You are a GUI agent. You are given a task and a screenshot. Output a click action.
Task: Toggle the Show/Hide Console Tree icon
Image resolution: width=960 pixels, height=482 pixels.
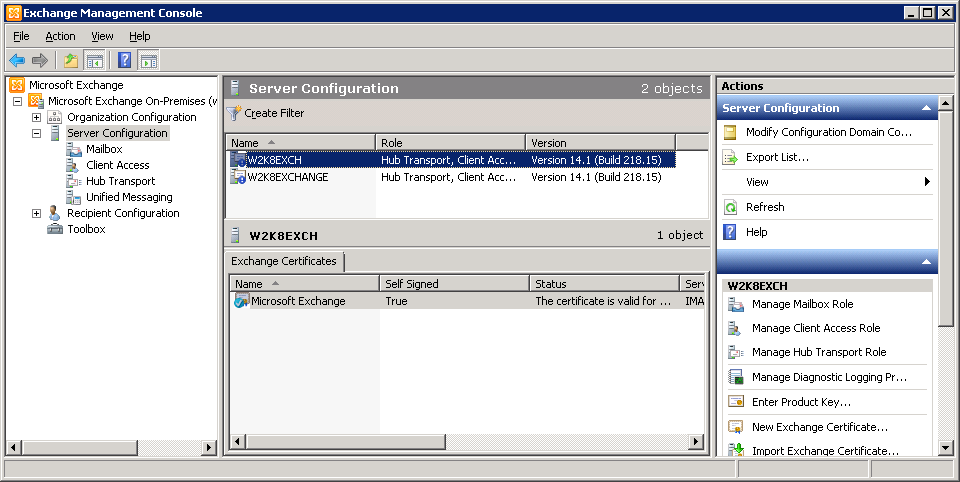[94, 60]
